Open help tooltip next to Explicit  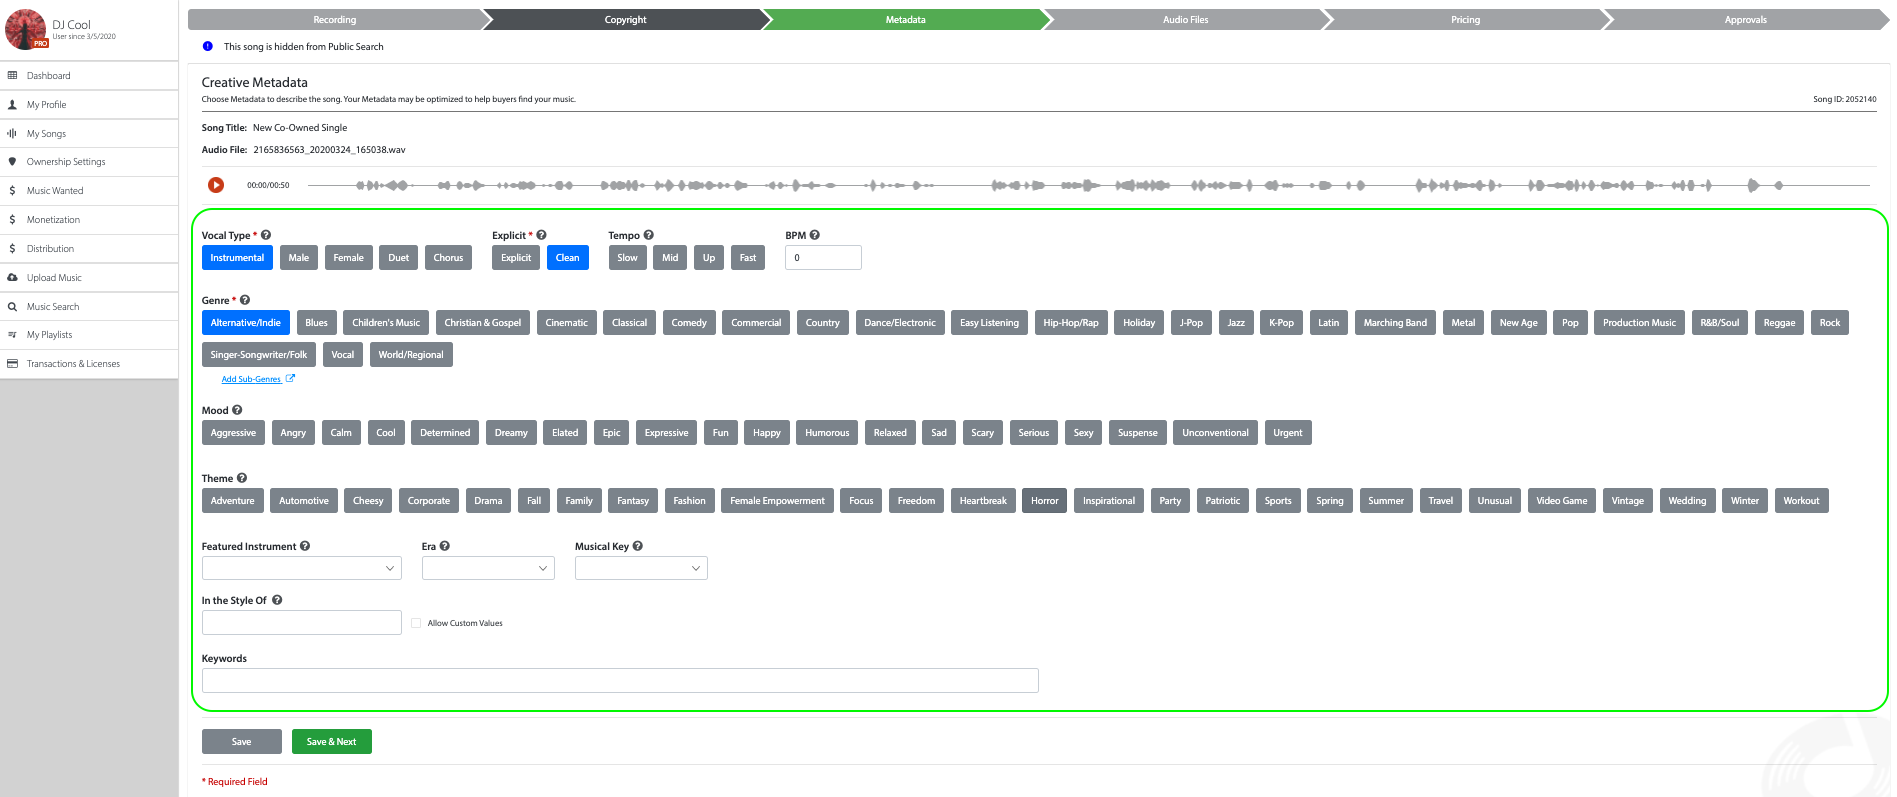coord(541,235)
